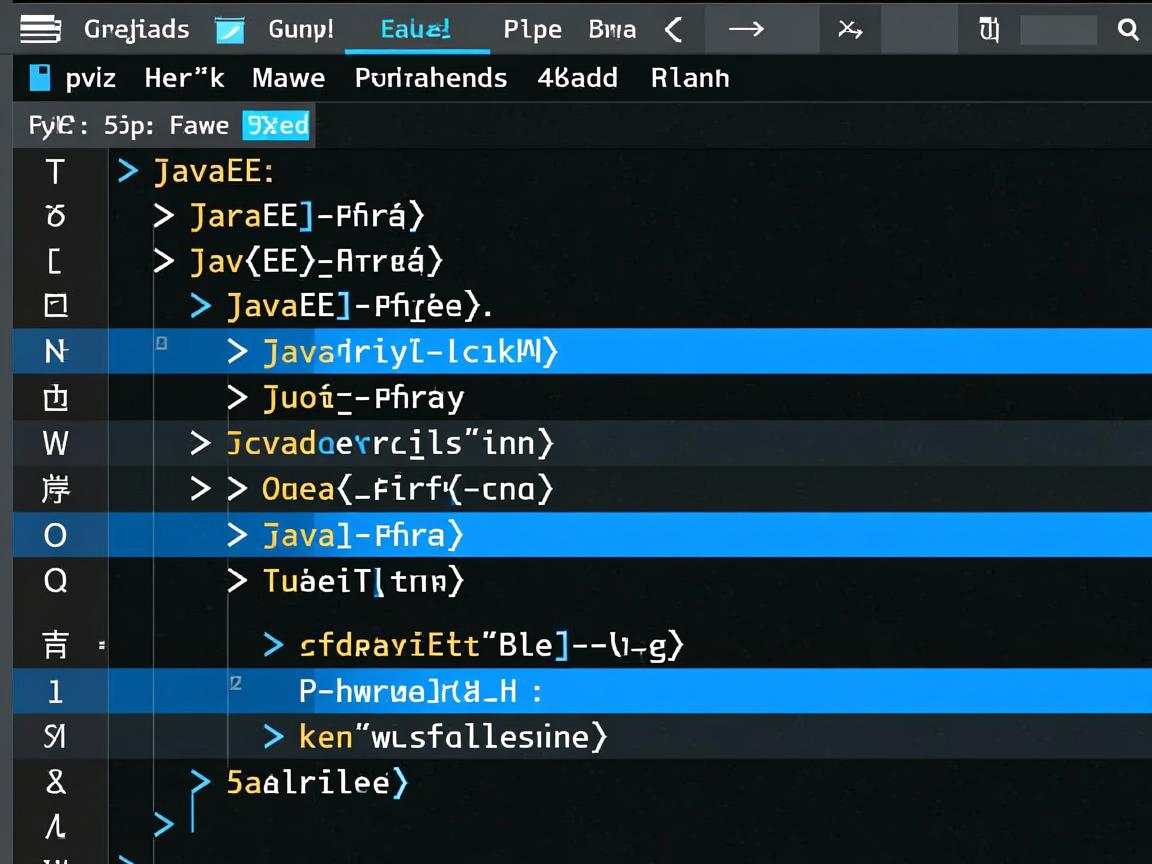Toggle the small box on Javadriyl-lcikM row

[x=161, y=343]
